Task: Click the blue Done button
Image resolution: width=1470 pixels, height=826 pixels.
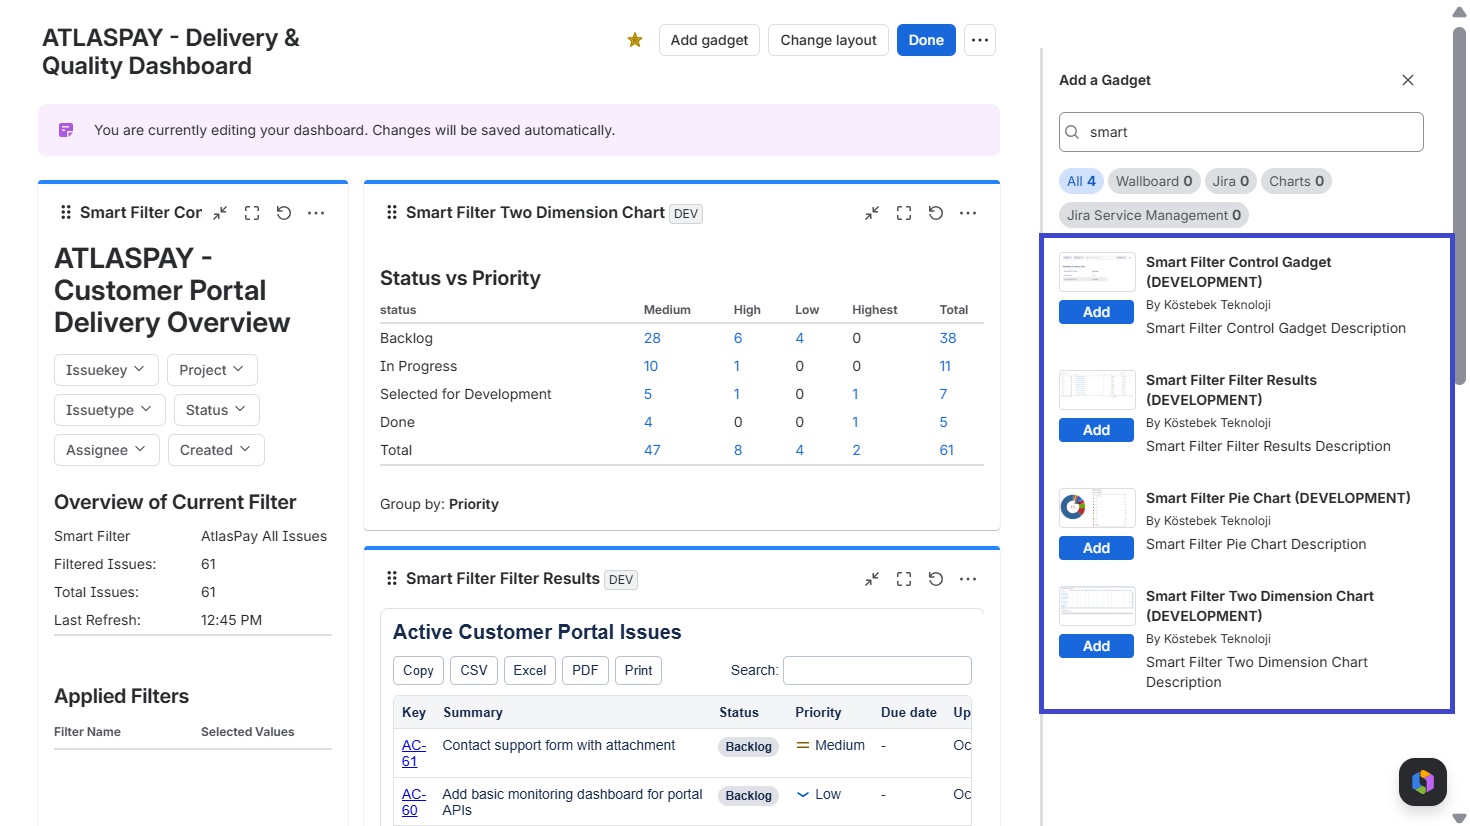Action: [x=926, y=40]
